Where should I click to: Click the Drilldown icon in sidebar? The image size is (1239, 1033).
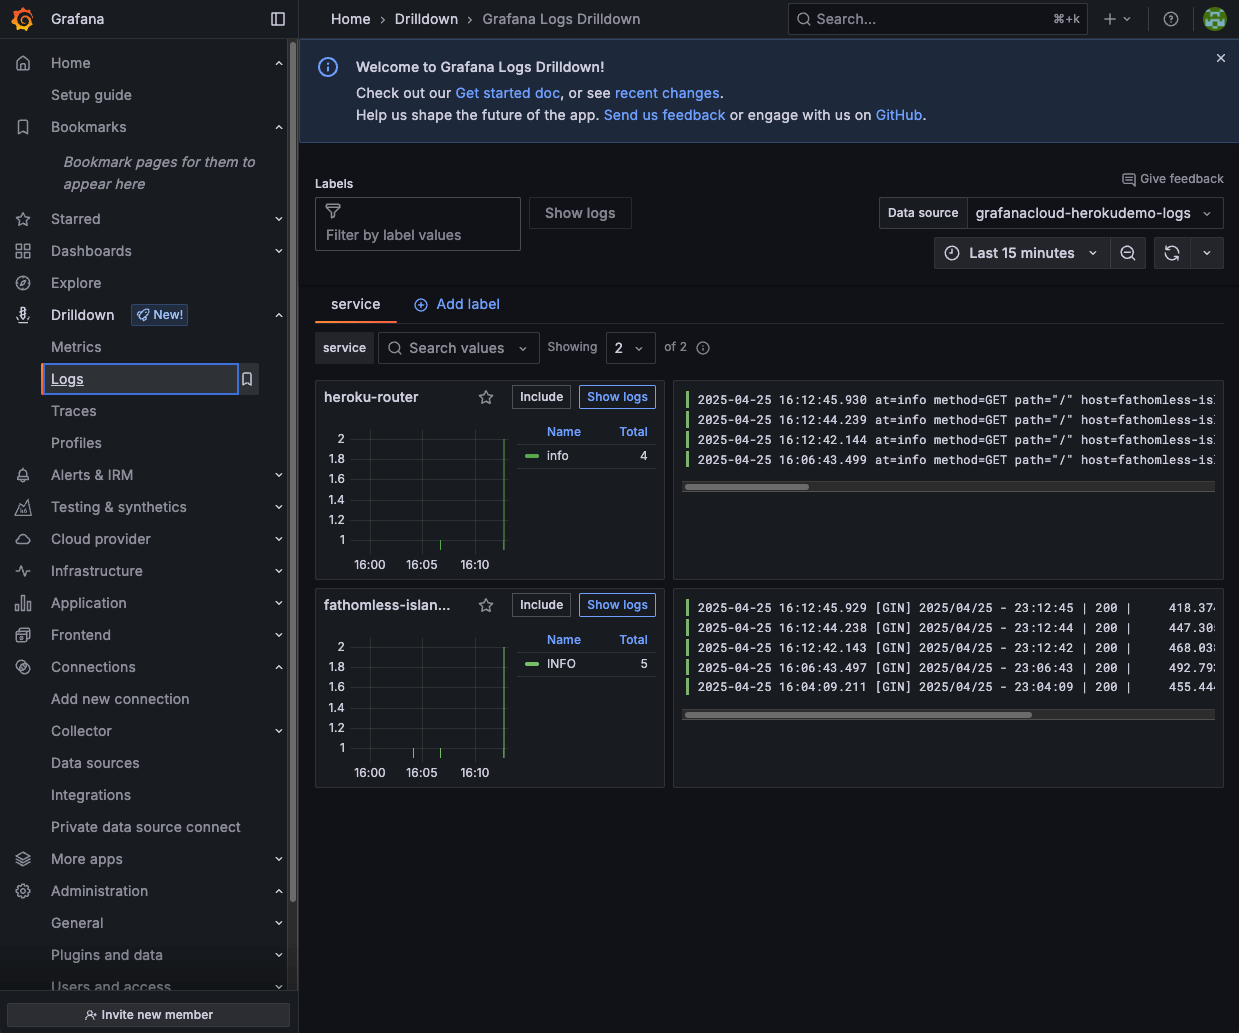[23, 315]
